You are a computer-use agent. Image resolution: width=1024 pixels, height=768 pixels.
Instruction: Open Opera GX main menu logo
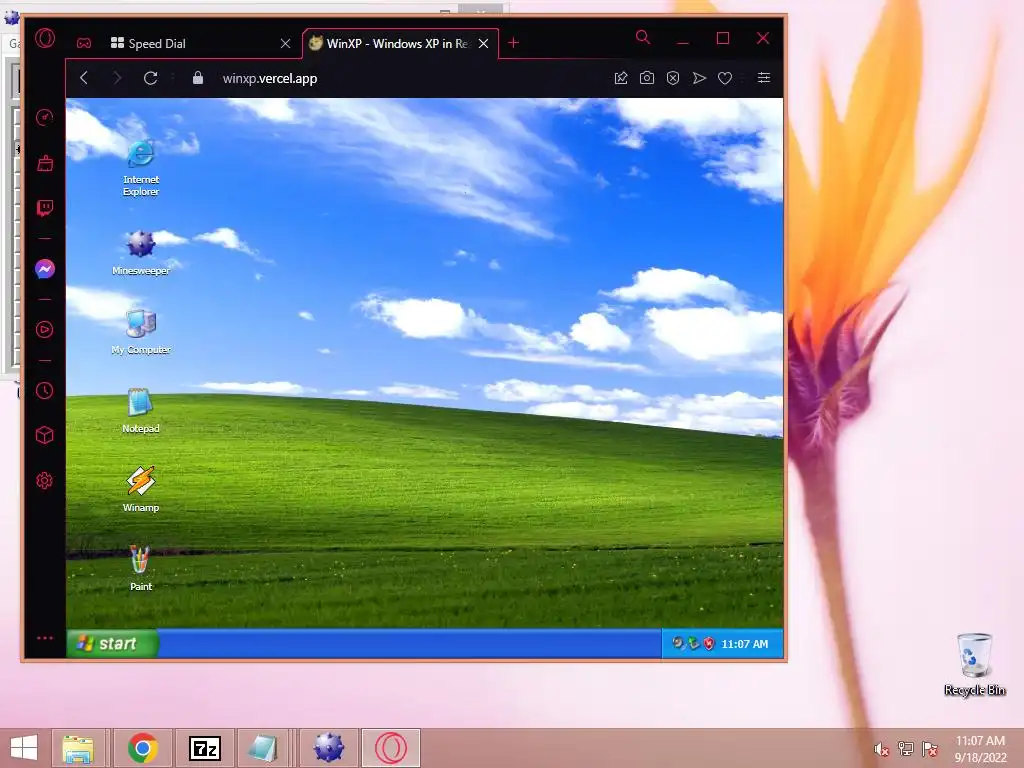pyautogui.click(x=44, y=39)
